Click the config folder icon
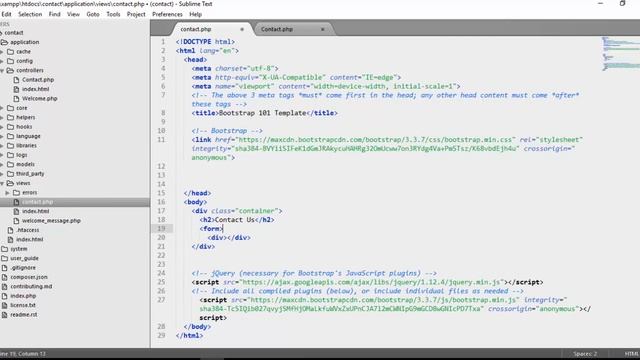Viewport: 640px width, 360px height. [11, 61]
